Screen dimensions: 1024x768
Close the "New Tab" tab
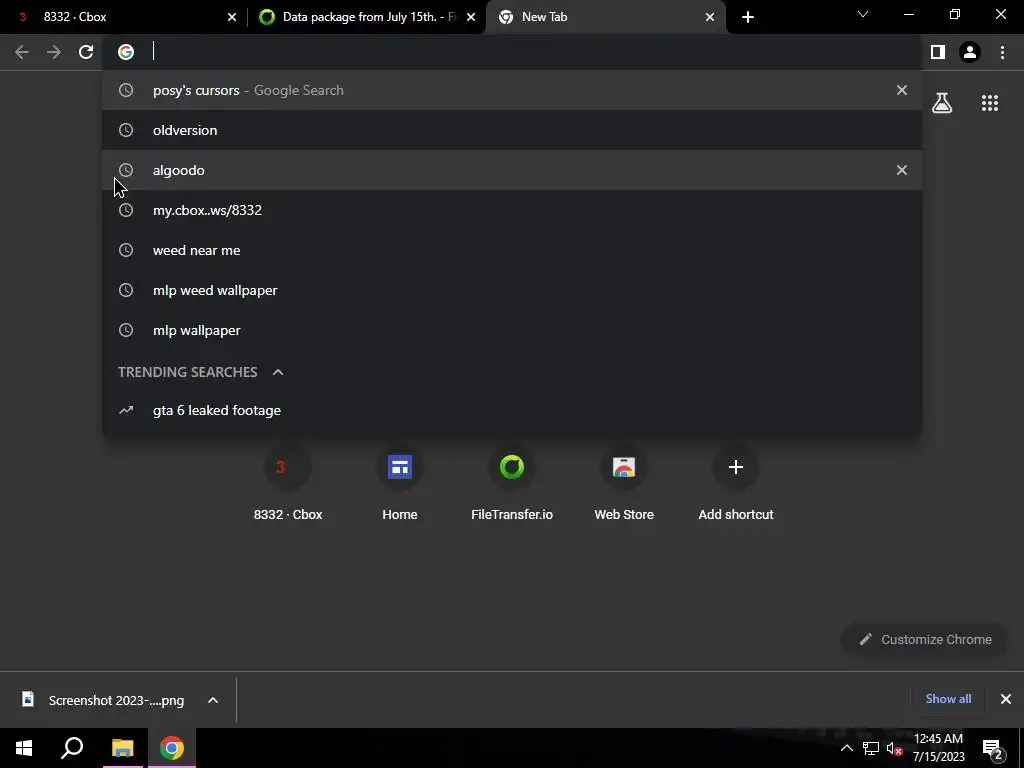pyautogui.click(x=710, y=17)
